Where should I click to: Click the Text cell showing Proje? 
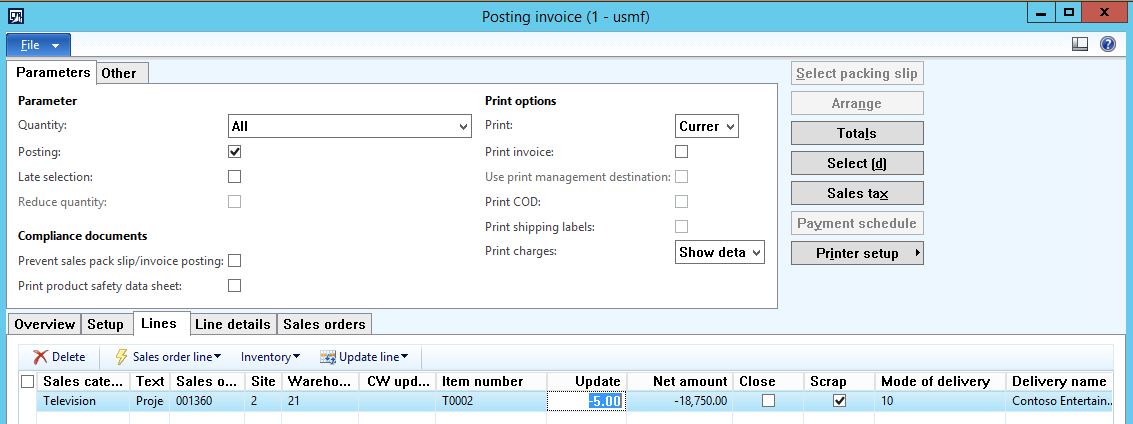pyautogui.click(x=151, y=401)
